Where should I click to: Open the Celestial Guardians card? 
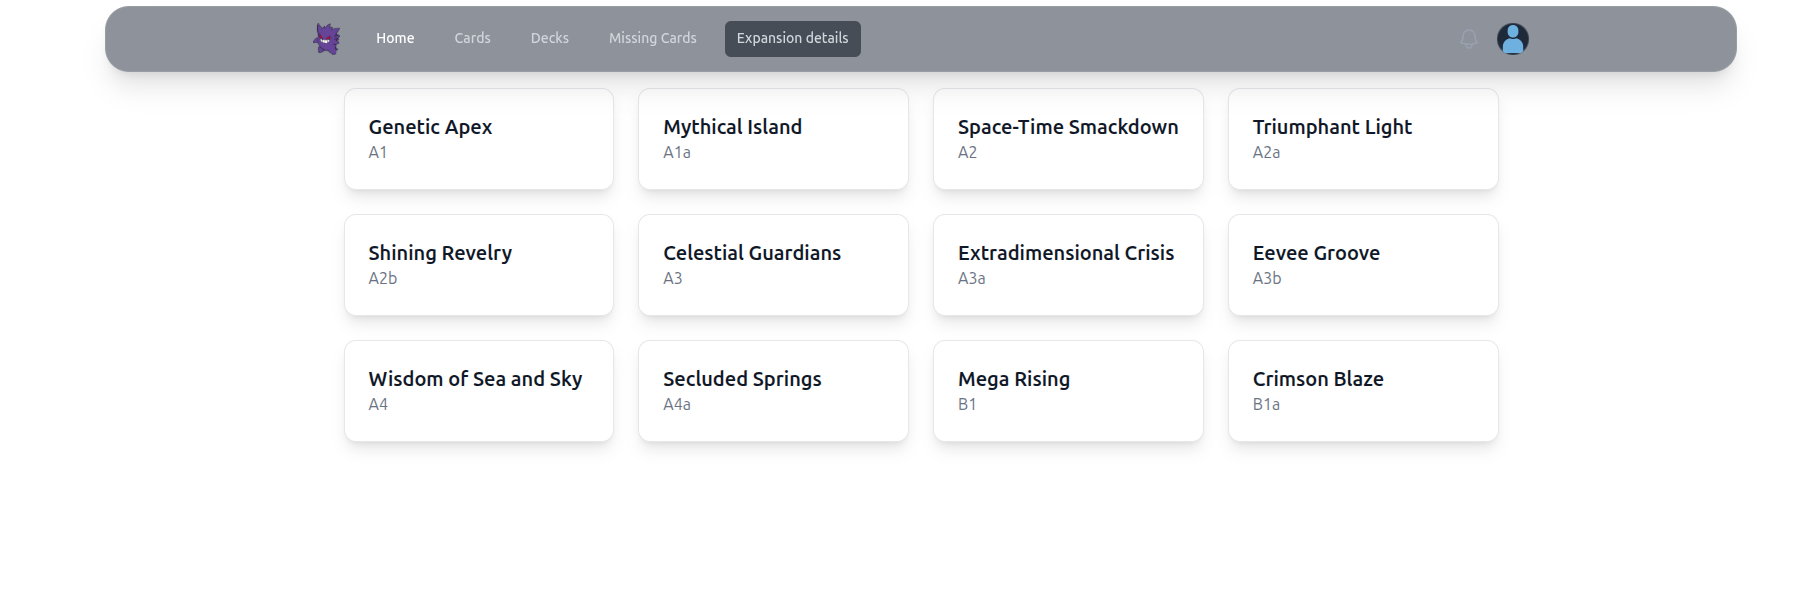[x=773, y=265]
